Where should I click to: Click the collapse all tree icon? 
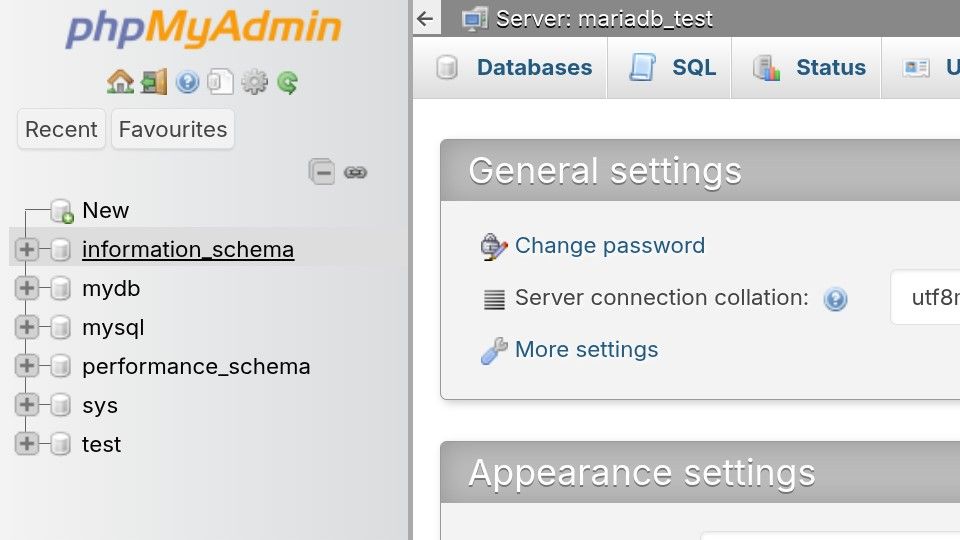tap(321, 172)
